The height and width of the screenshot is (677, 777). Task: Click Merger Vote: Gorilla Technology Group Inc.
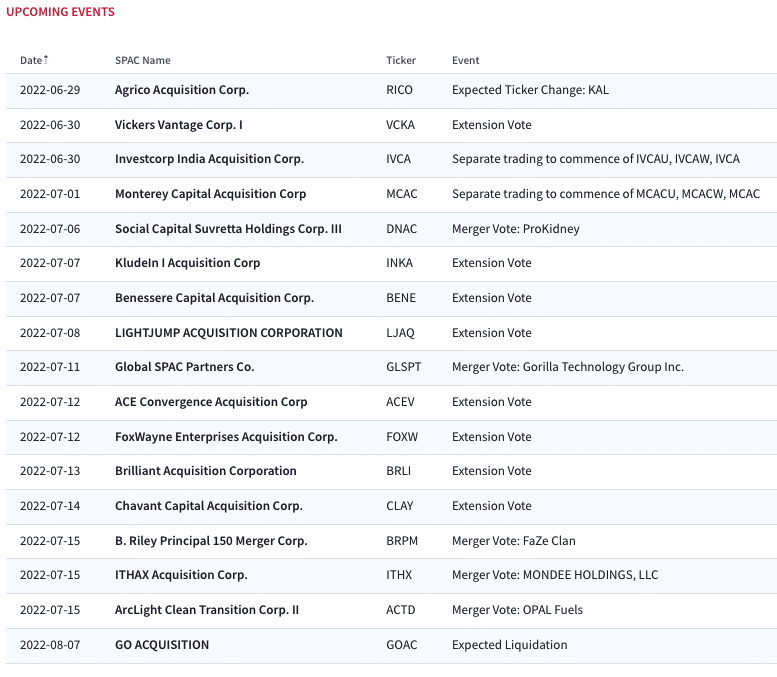pos(568,367)
